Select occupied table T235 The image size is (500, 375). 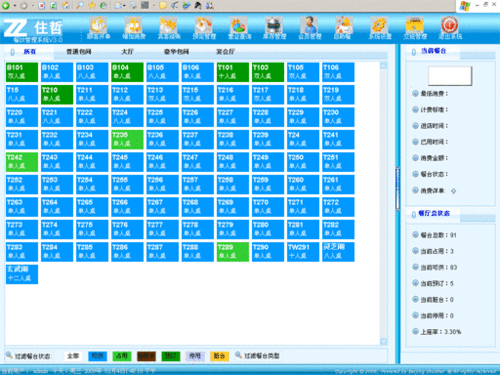pos(127,140)
